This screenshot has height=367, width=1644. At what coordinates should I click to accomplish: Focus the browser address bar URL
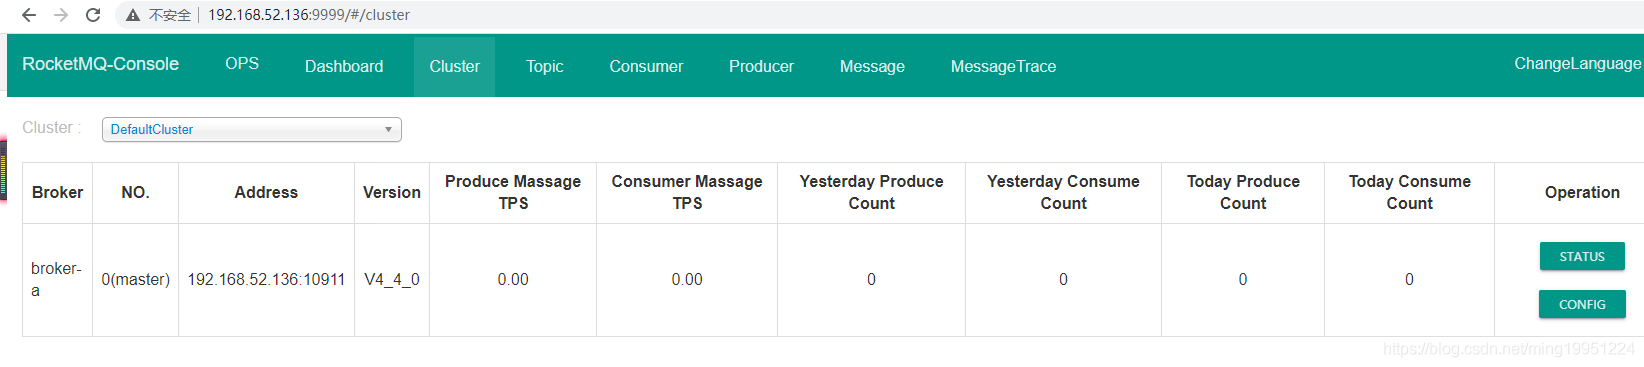click(x=309, y=15)
